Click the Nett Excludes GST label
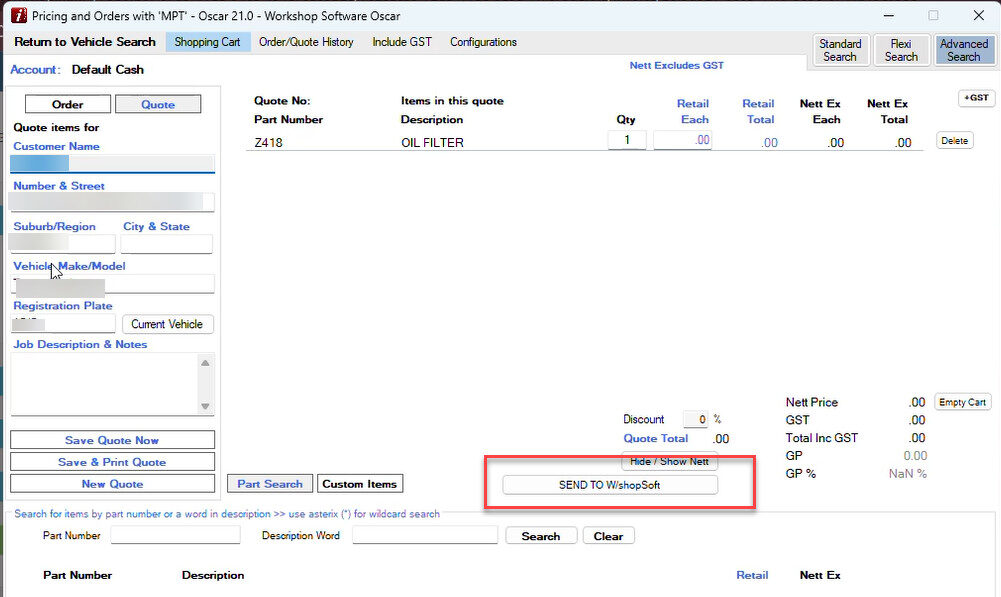 (x=677, y=65)
